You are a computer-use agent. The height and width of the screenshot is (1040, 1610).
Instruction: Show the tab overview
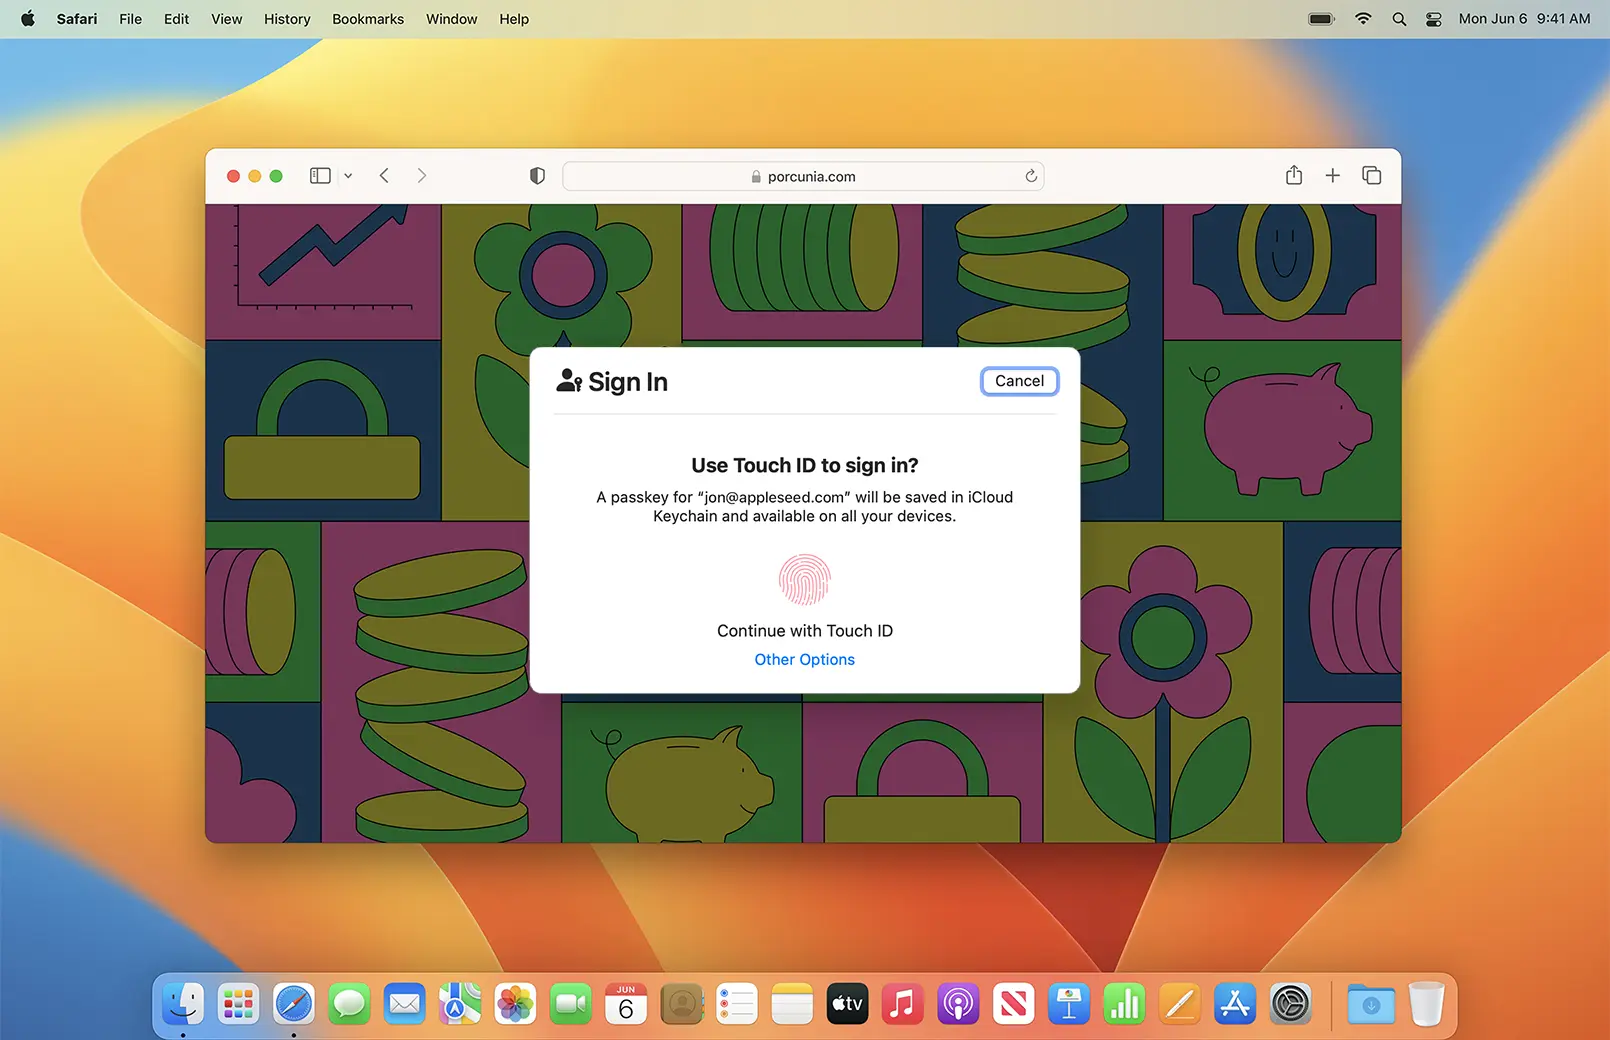tap(1371, 175)
